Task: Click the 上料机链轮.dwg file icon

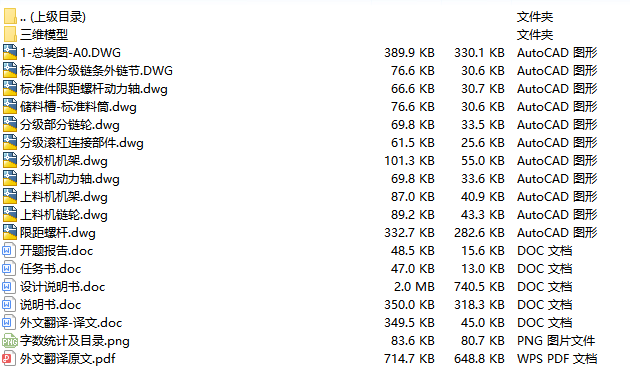Action: 10,215
